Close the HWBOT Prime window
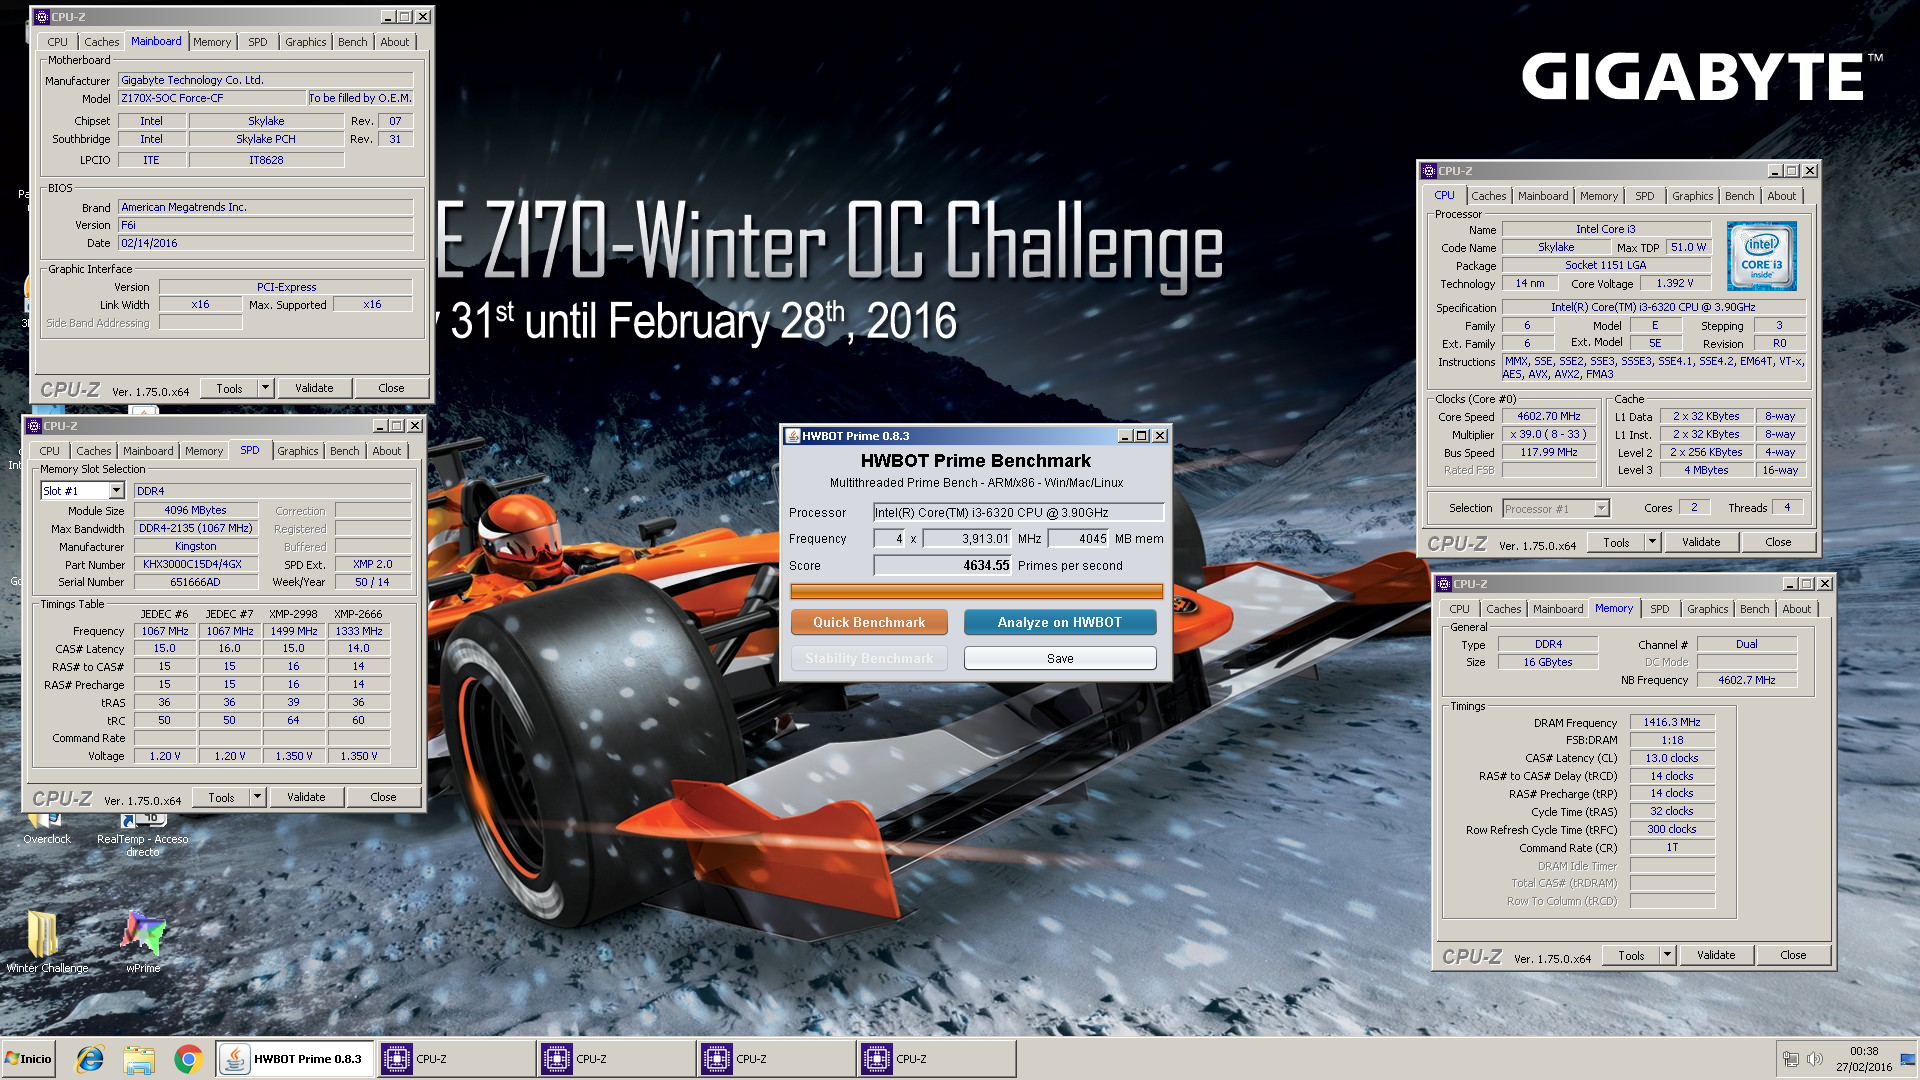This screenshot has width=1920, height=1080. (1160, 436)
